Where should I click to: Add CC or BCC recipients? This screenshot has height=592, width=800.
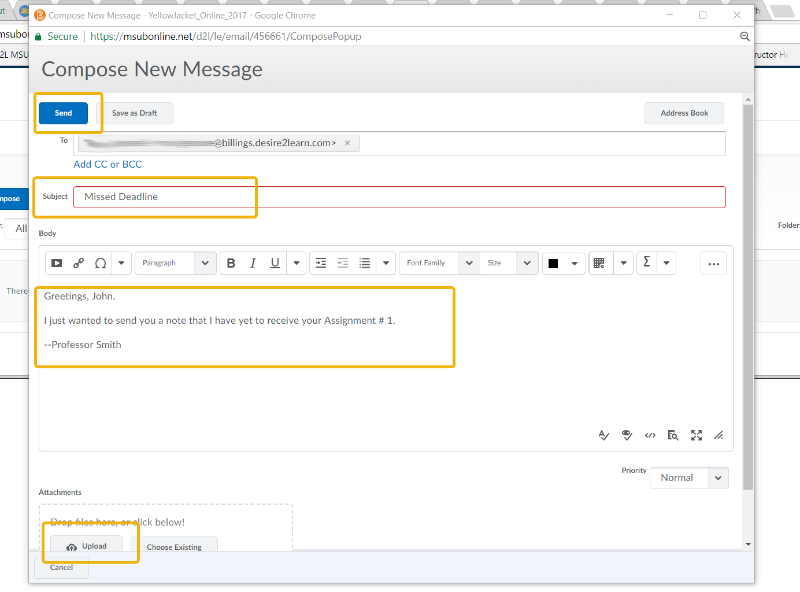tap(107, 164)
